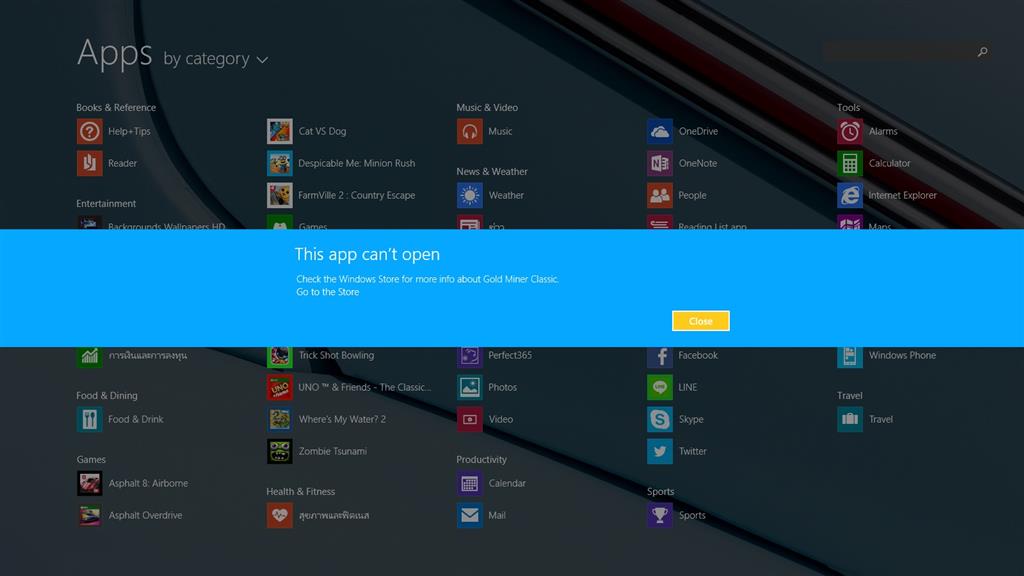Screen dimensions: 1024x576
Task: Open the People app icon
Action: click(660, 195)
